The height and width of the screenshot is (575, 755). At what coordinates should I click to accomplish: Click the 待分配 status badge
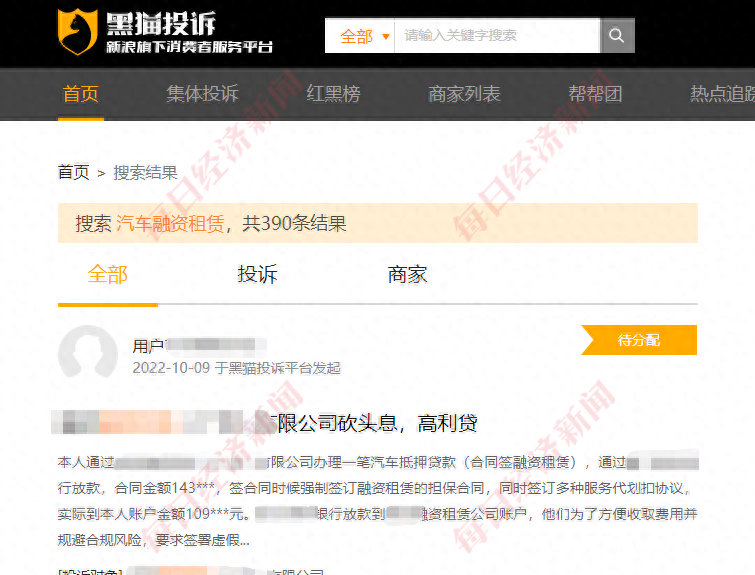pyautogui.click(x=639, y=340)
